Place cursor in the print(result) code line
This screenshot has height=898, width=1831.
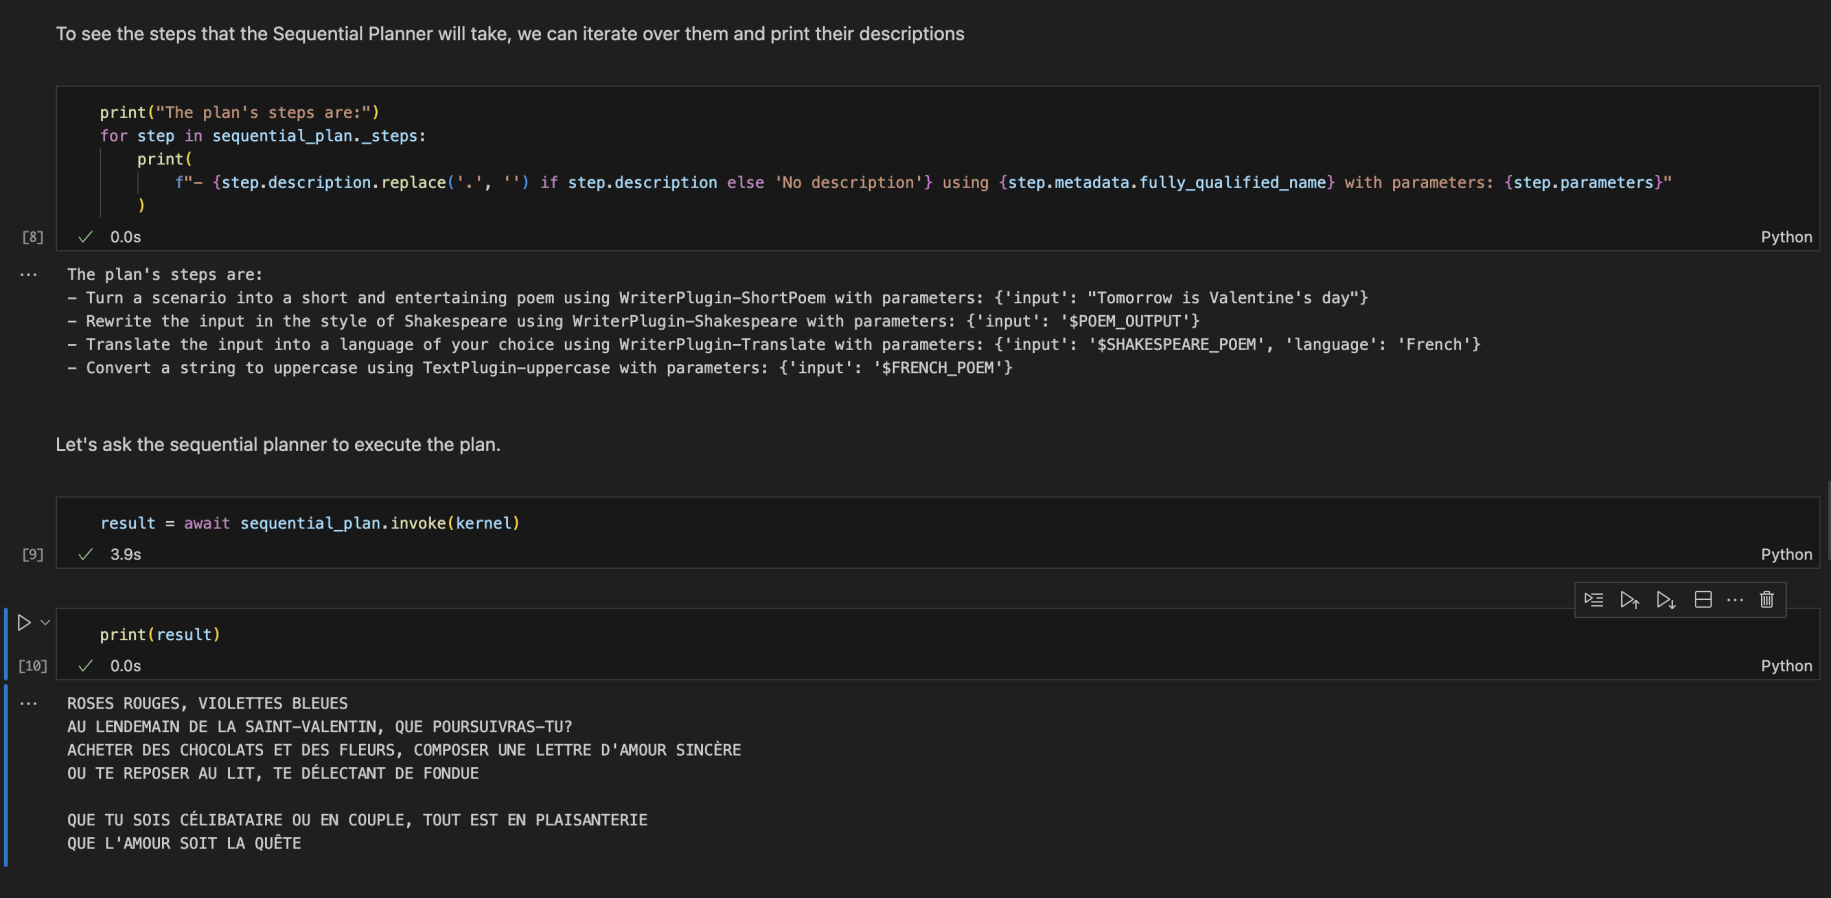[160, 635]
